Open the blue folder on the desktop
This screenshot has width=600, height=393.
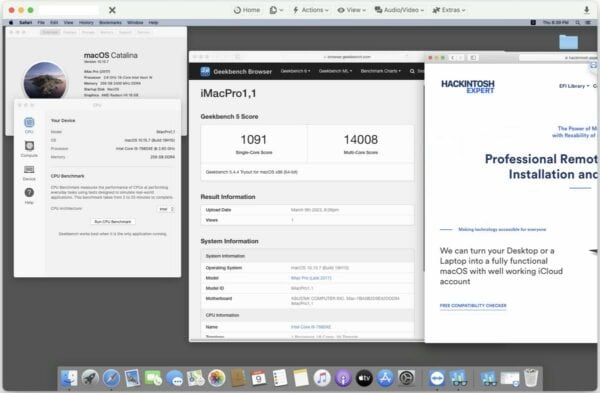568,41
